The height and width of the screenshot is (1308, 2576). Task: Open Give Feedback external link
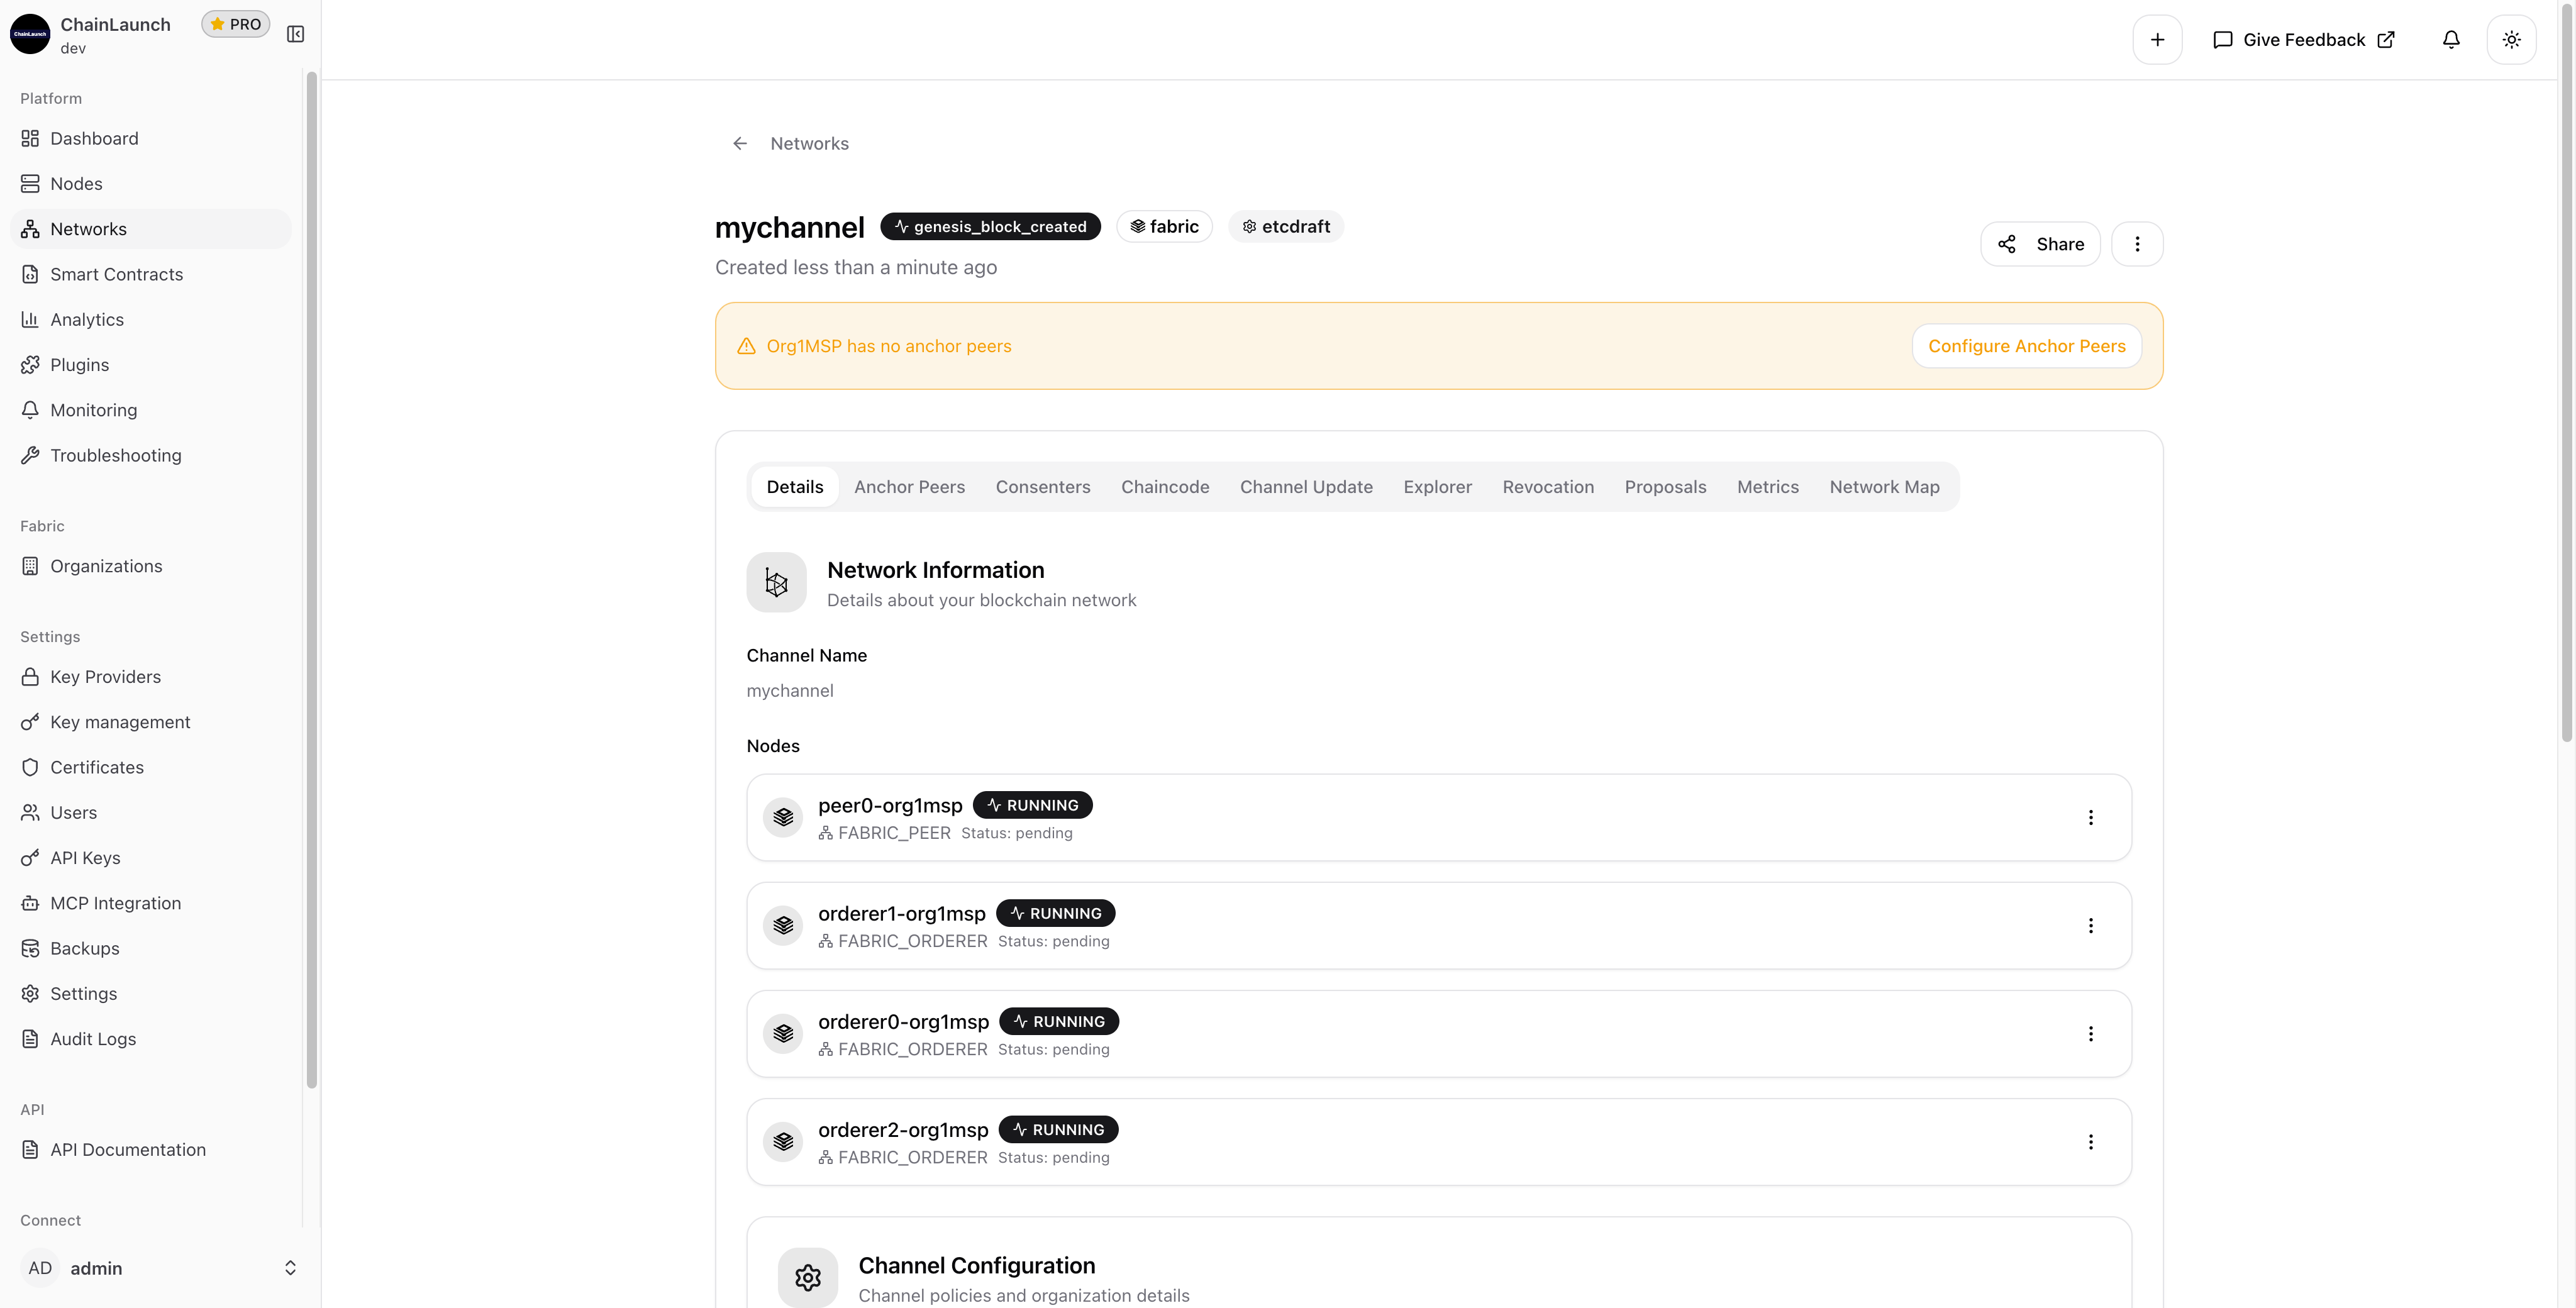2304,40
